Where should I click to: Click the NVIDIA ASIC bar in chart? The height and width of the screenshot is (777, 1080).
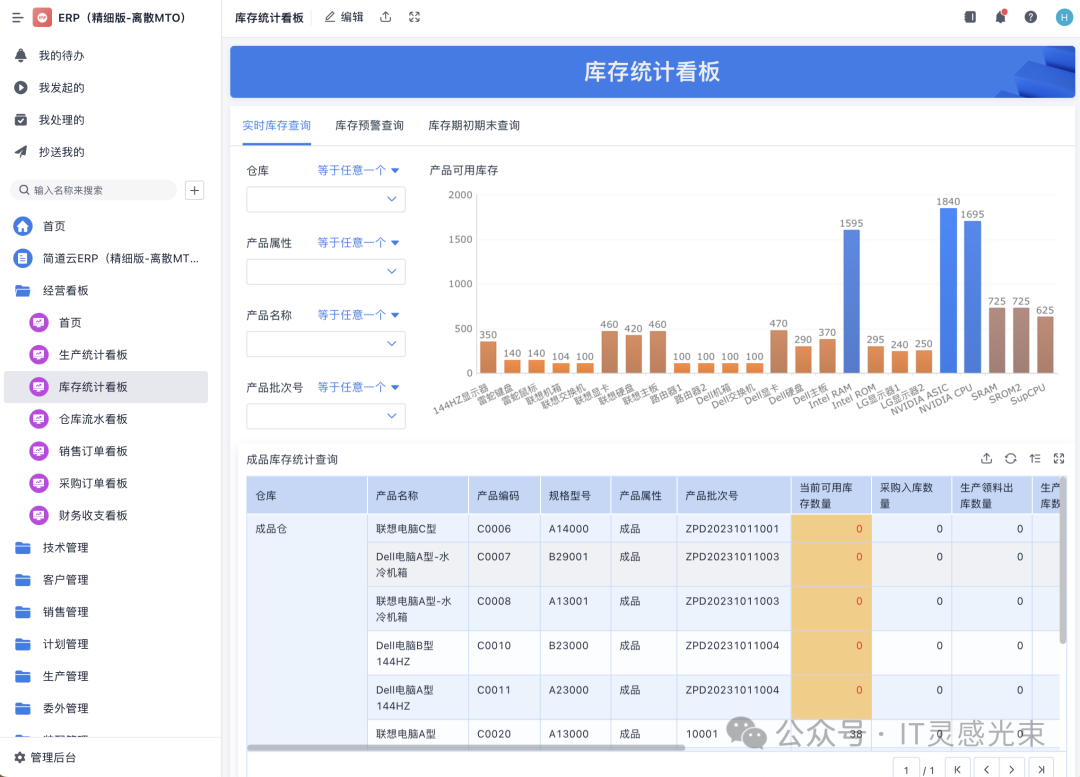point(948,290)
